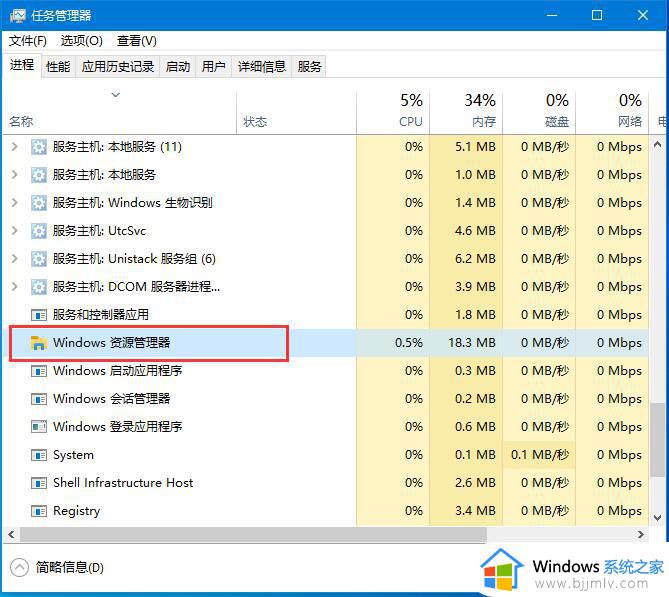This screenshot has width=669, height=597.
Task: Click the Shell Infrastructure Host icon
Action: point(39,483)
